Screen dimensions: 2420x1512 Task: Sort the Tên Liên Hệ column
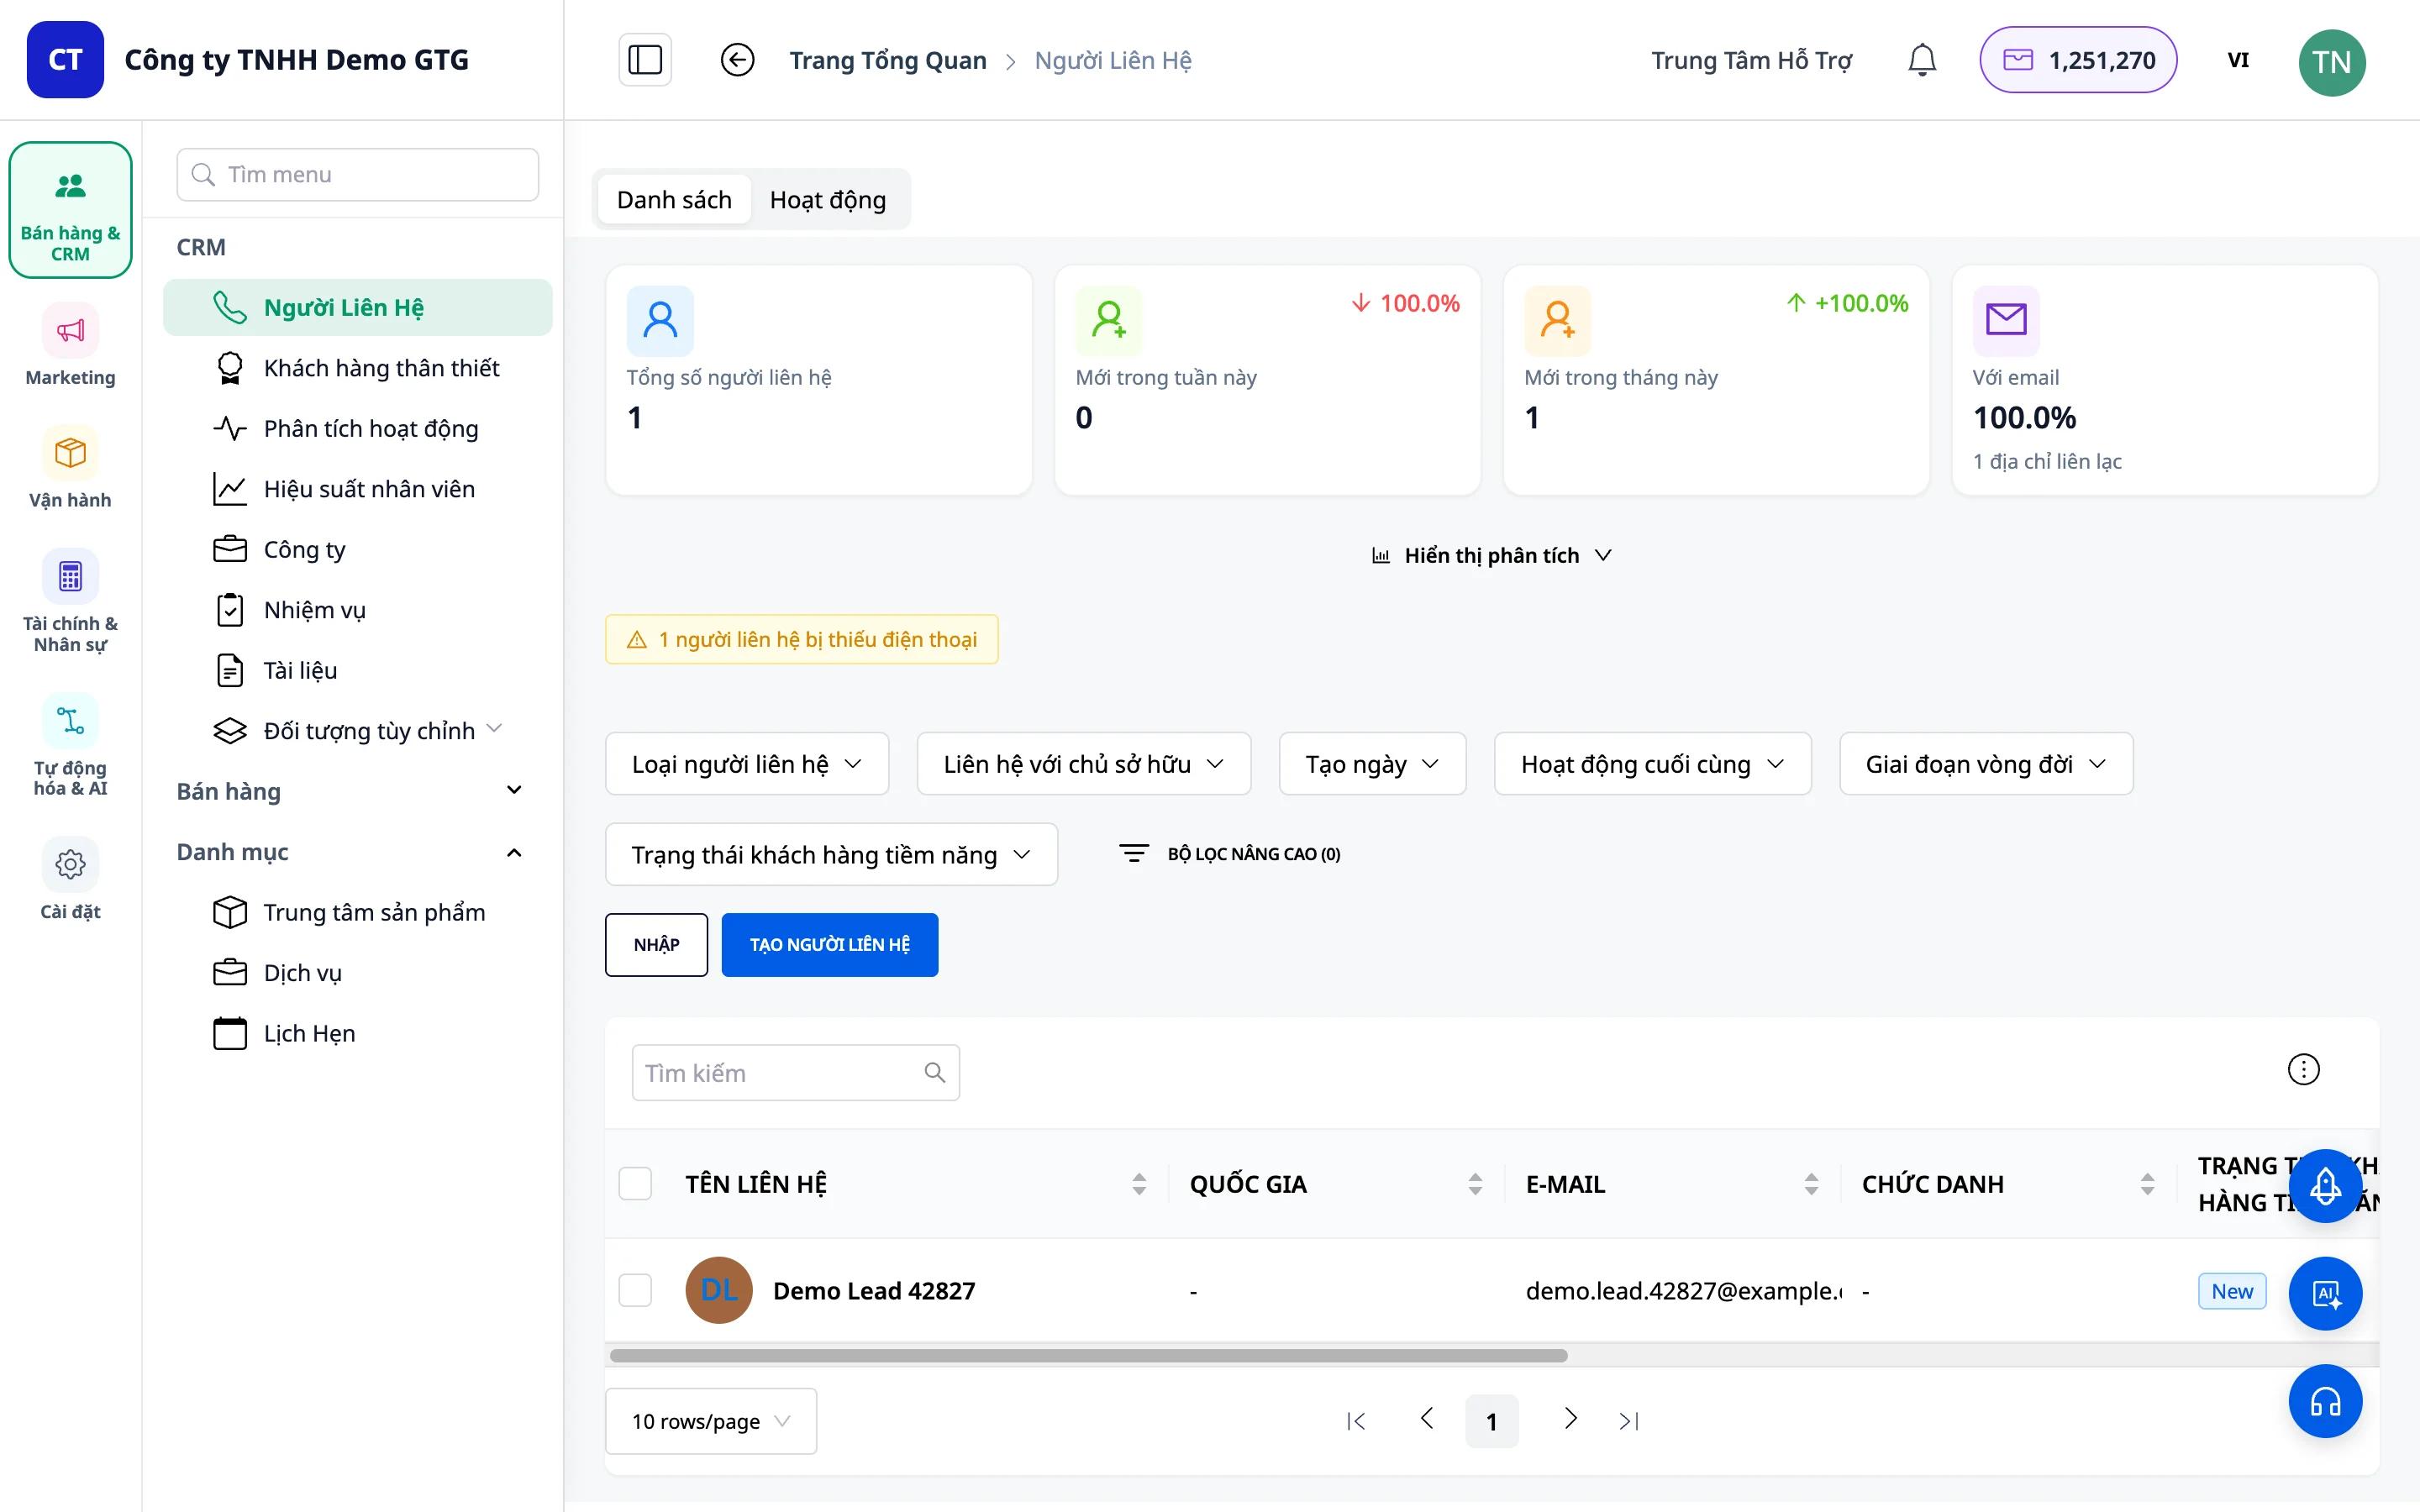(x=1139, y=1184)
